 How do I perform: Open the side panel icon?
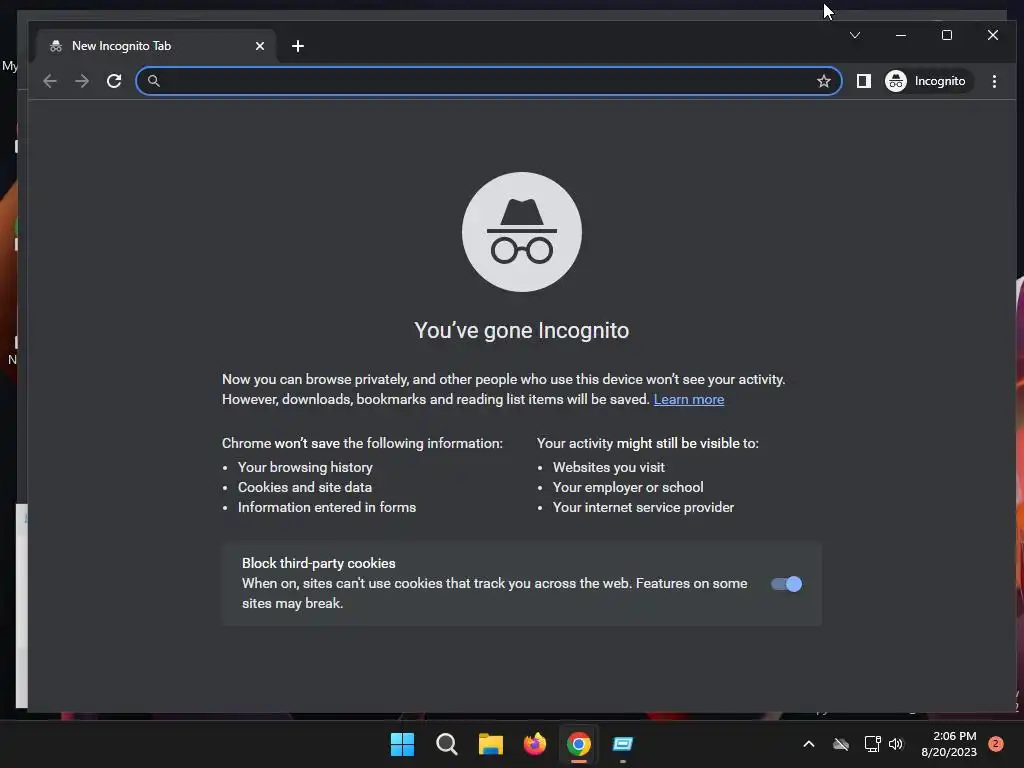click(863, 81)
